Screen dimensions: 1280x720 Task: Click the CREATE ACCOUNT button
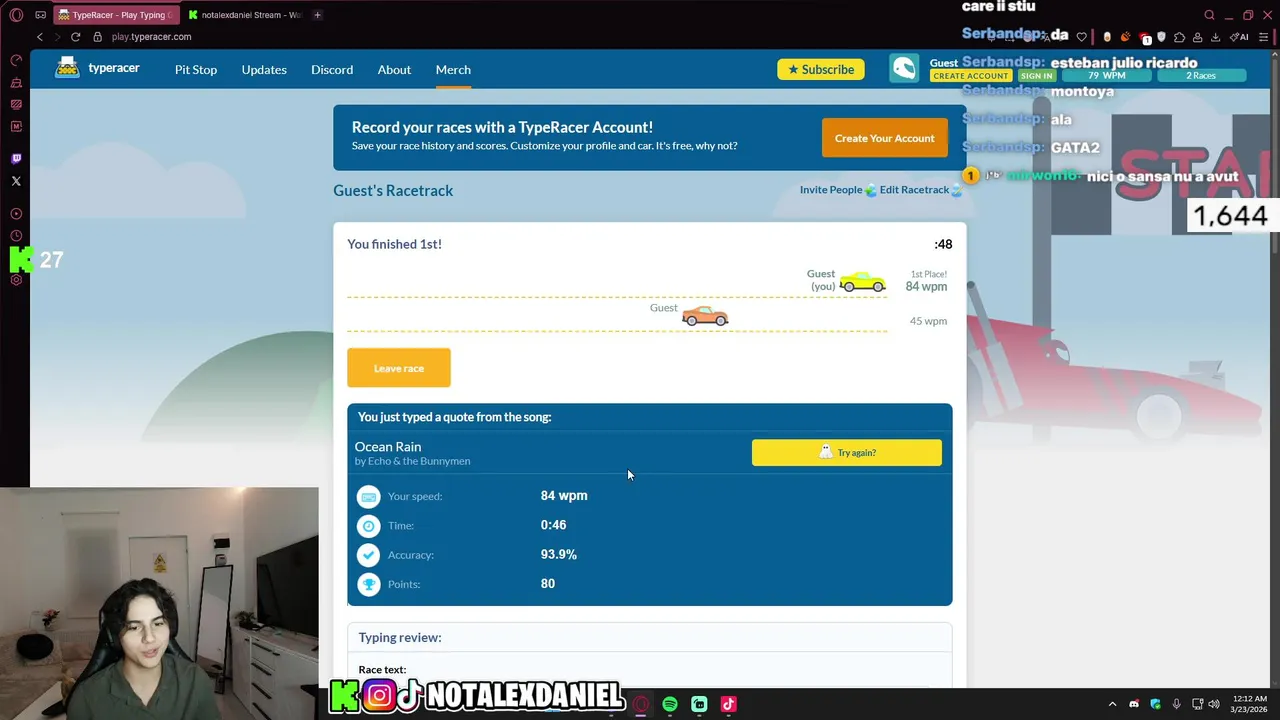tap(971, 76)
